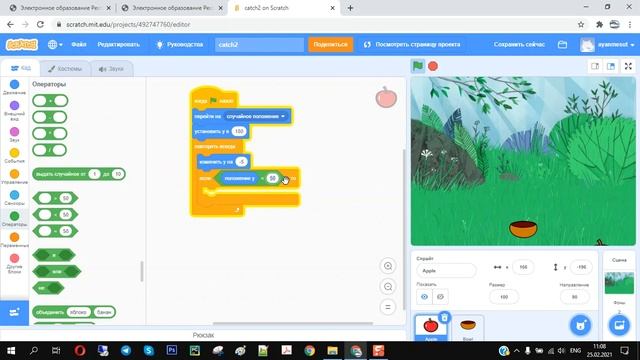Select the Apple sprite thumbnail

tap(431, 327)
